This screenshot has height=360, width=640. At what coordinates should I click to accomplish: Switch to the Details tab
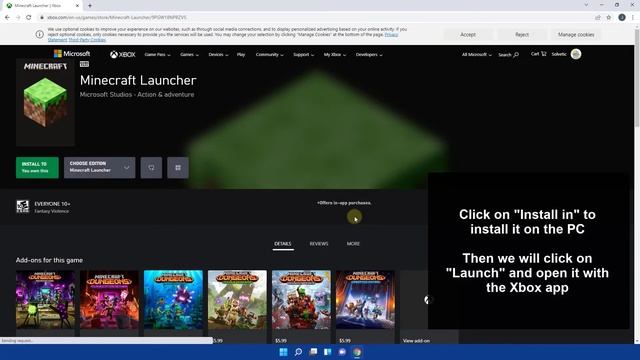[283, 244]
